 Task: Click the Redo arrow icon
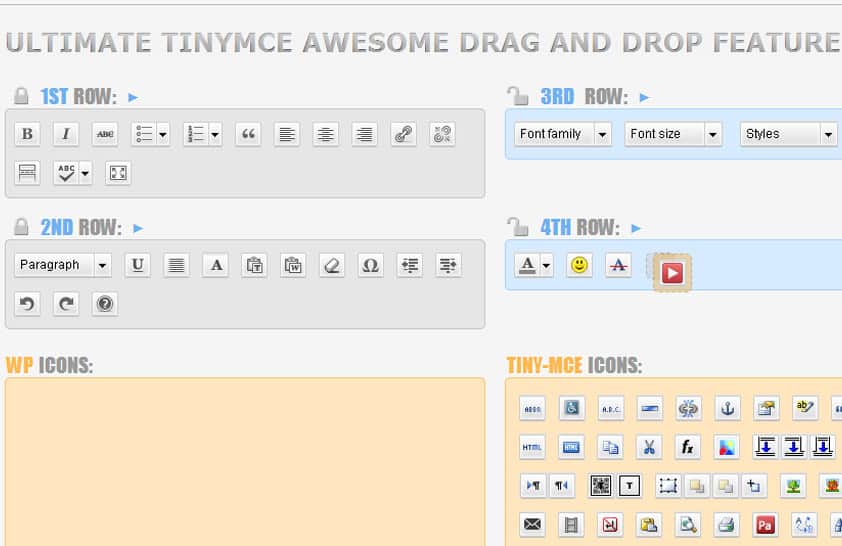66,304
